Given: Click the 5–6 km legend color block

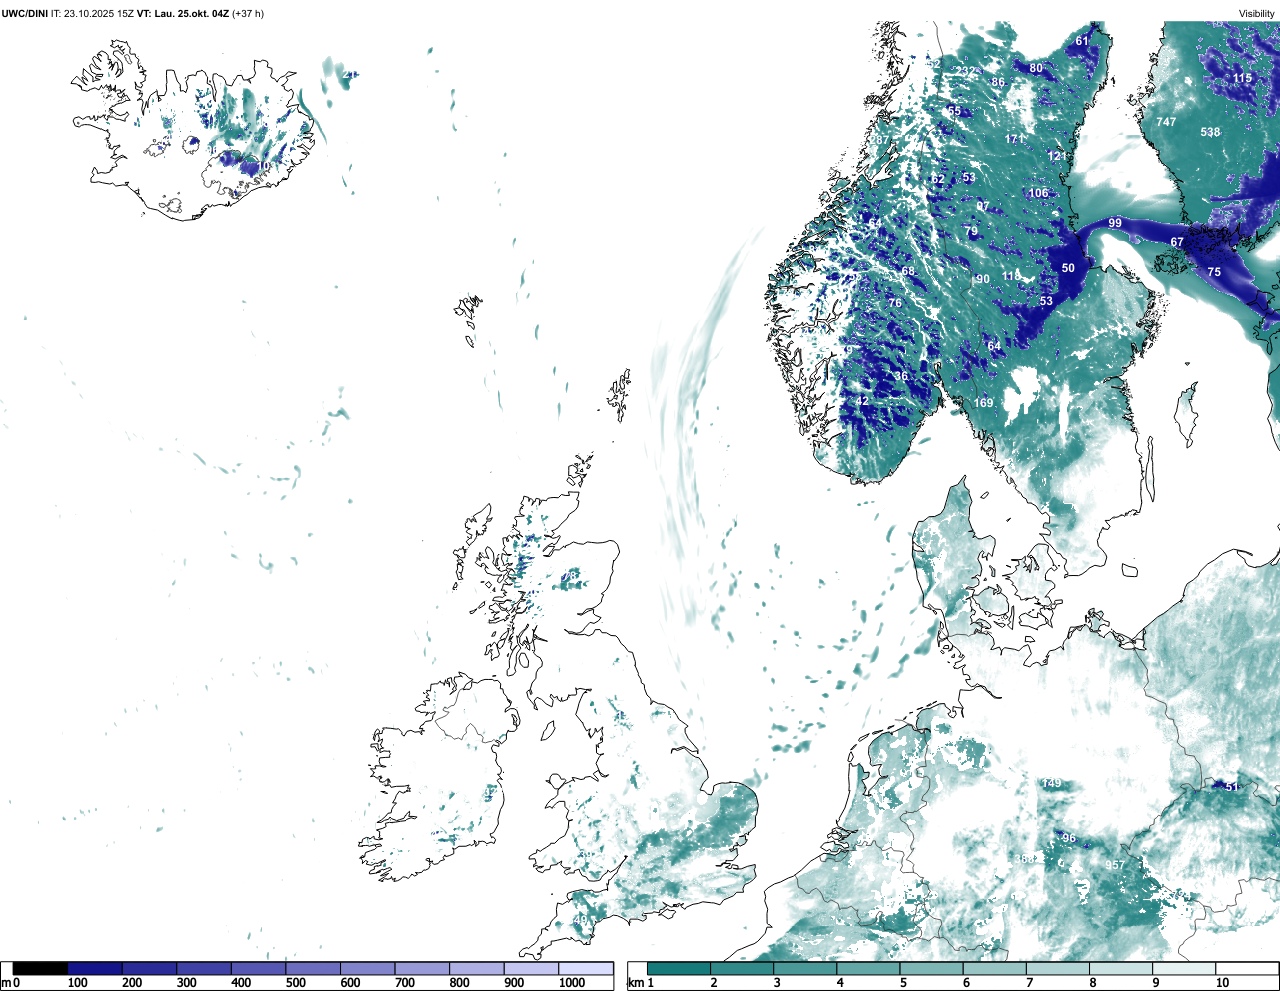Looking at the screenshot, I should tap(931, 968).
